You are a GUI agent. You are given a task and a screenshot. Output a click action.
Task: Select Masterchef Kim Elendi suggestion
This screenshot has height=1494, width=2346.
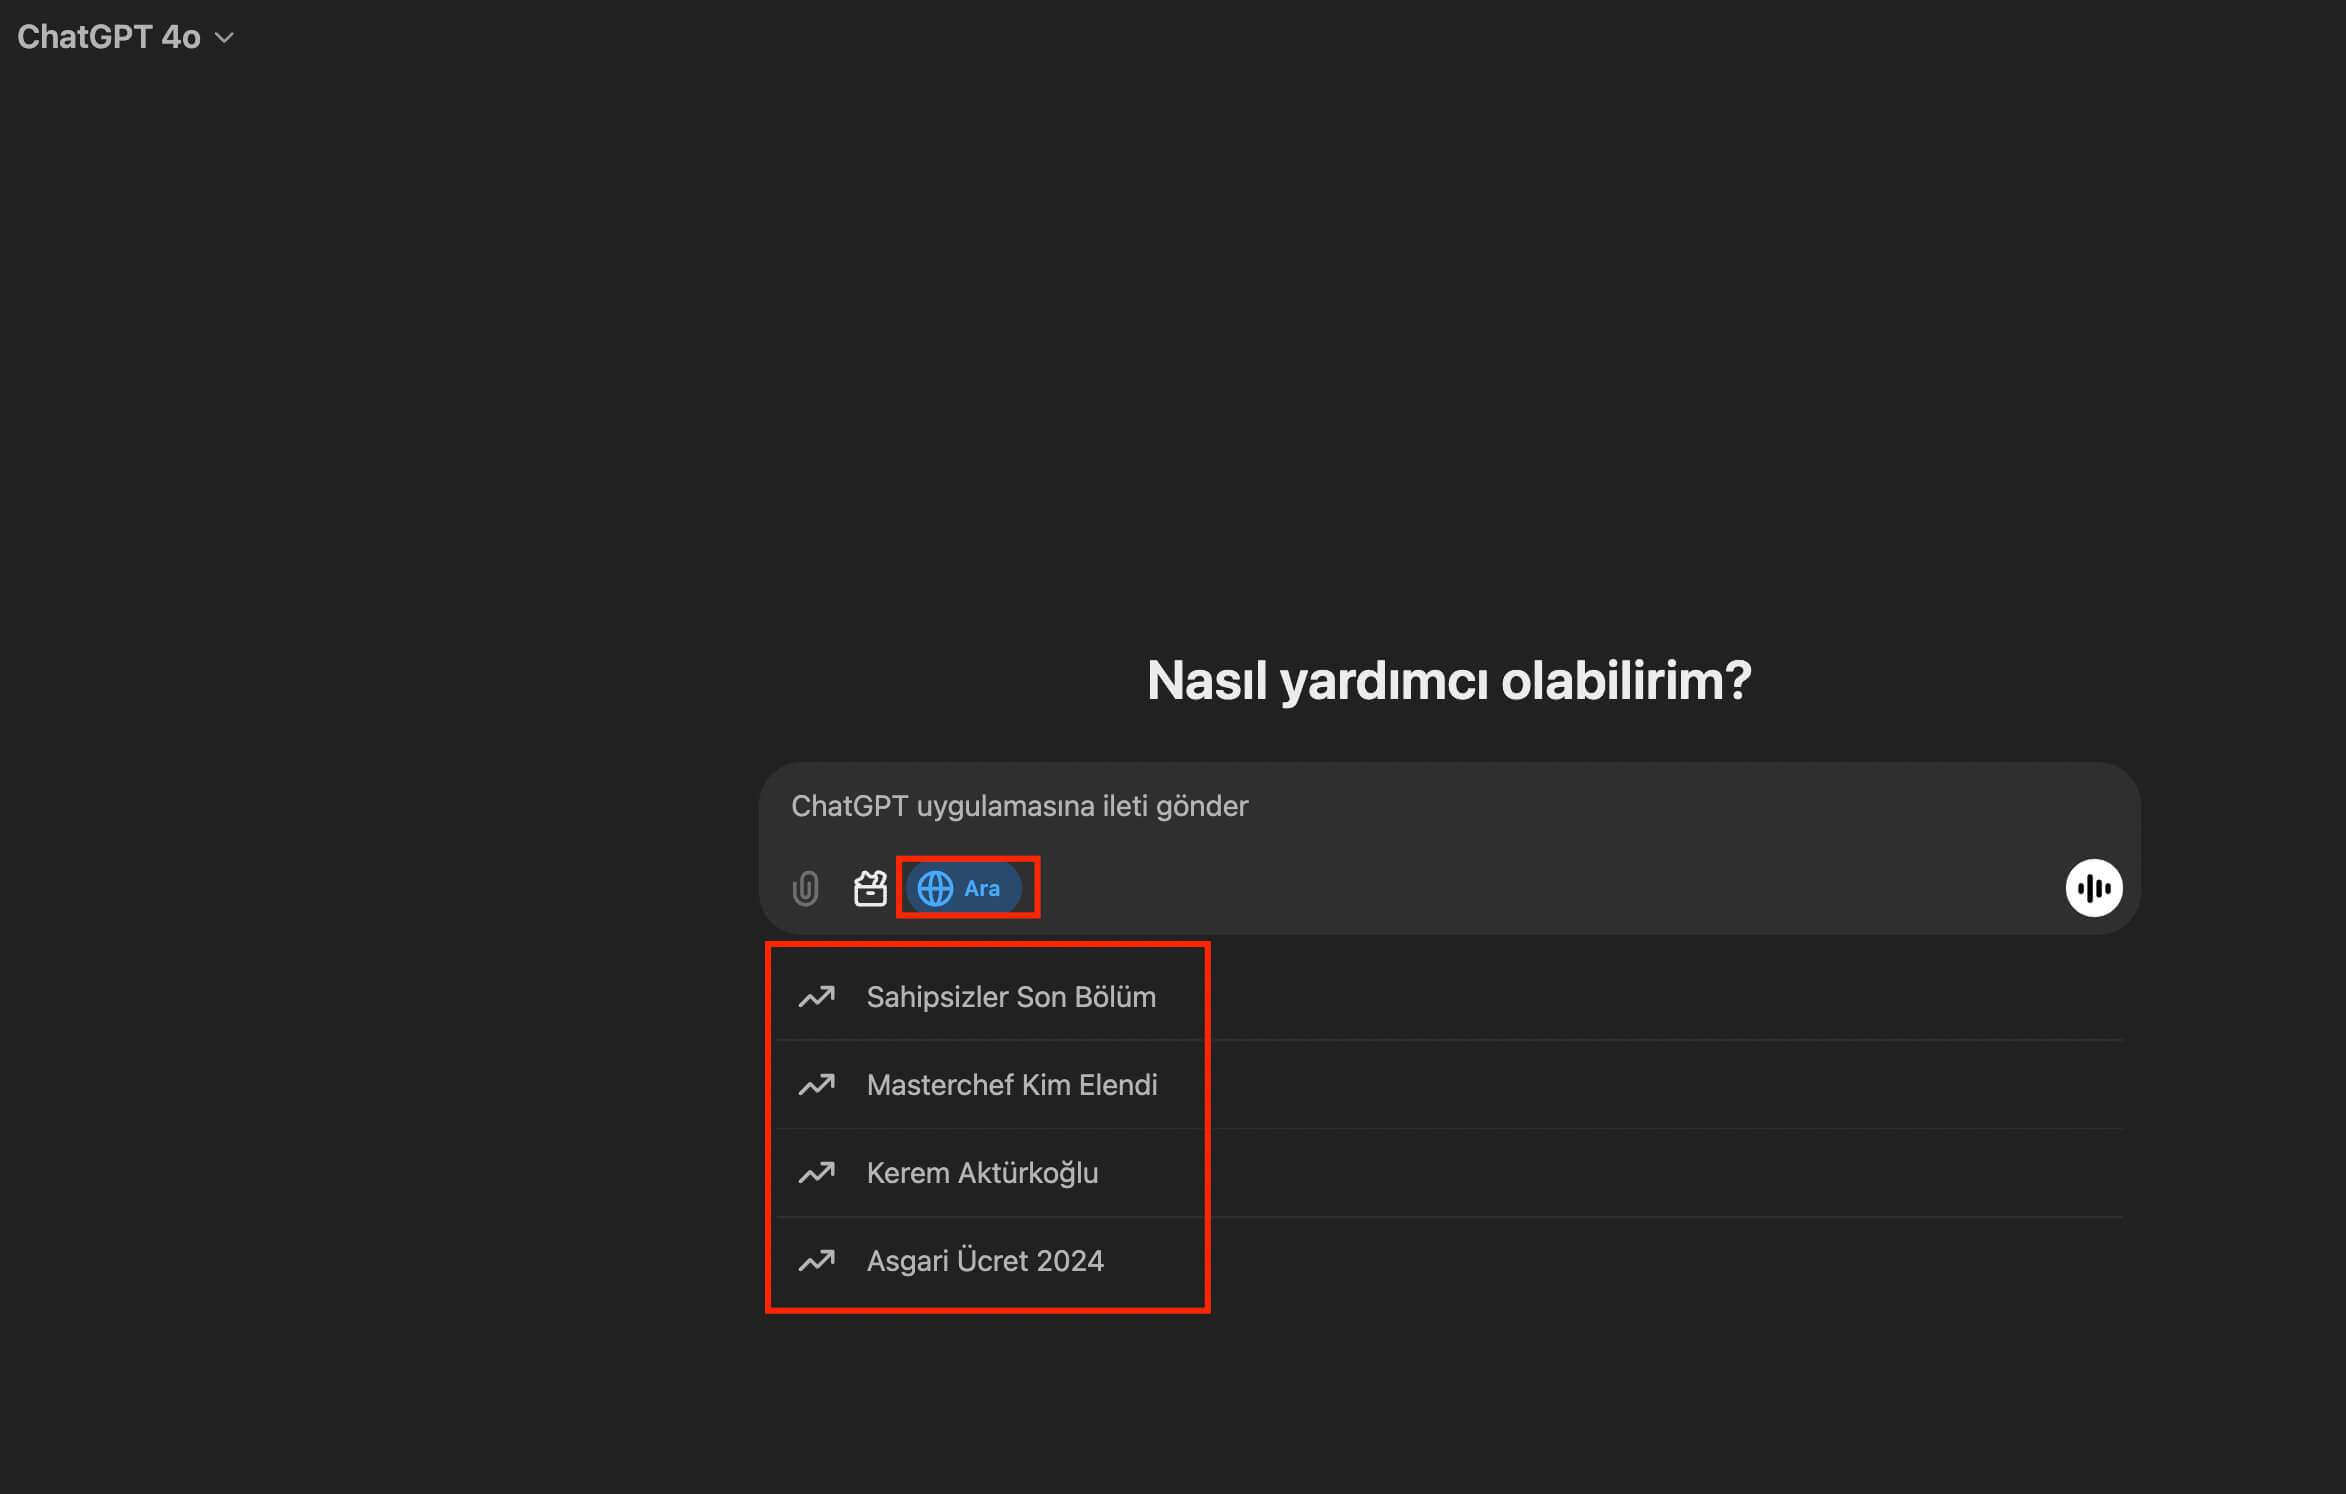1011,1085
